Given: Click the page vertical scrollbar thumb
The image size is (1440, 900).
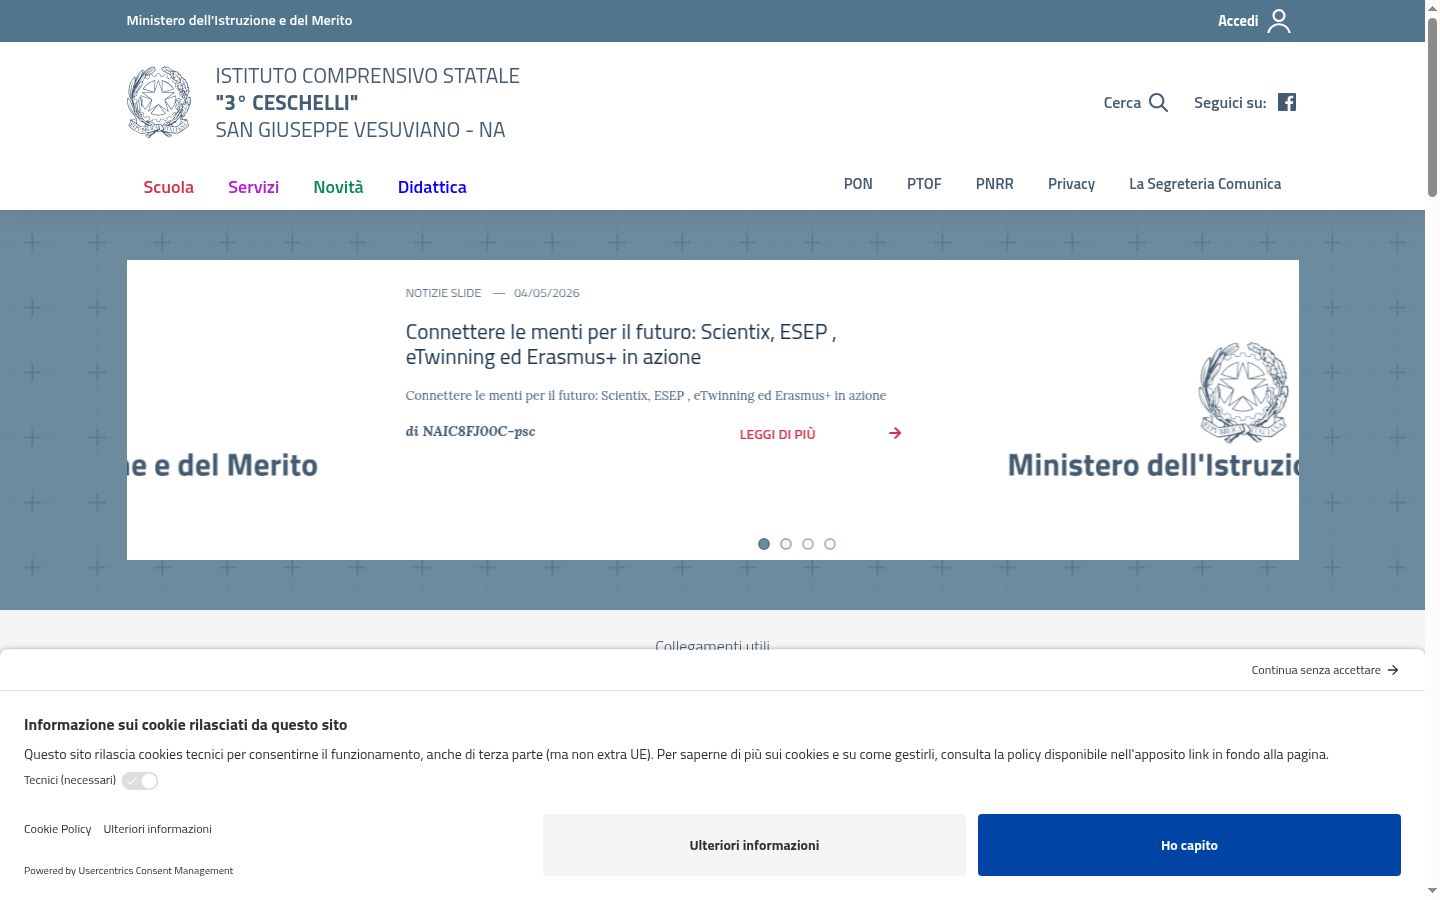Looking at the screenshot, I should (1432, 108).
